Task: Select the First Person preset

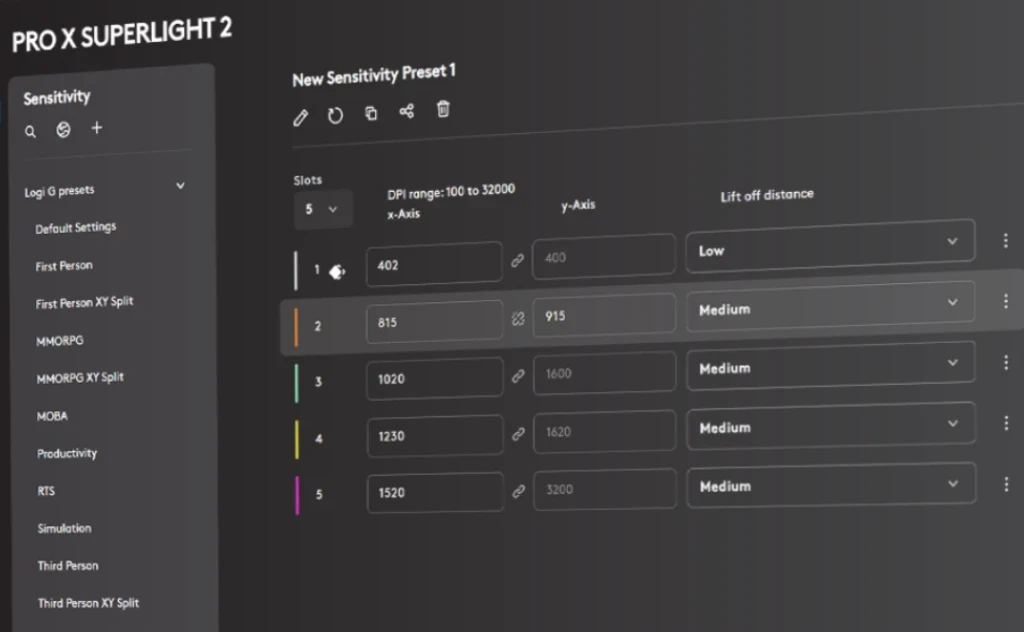Action: [64, 266]
